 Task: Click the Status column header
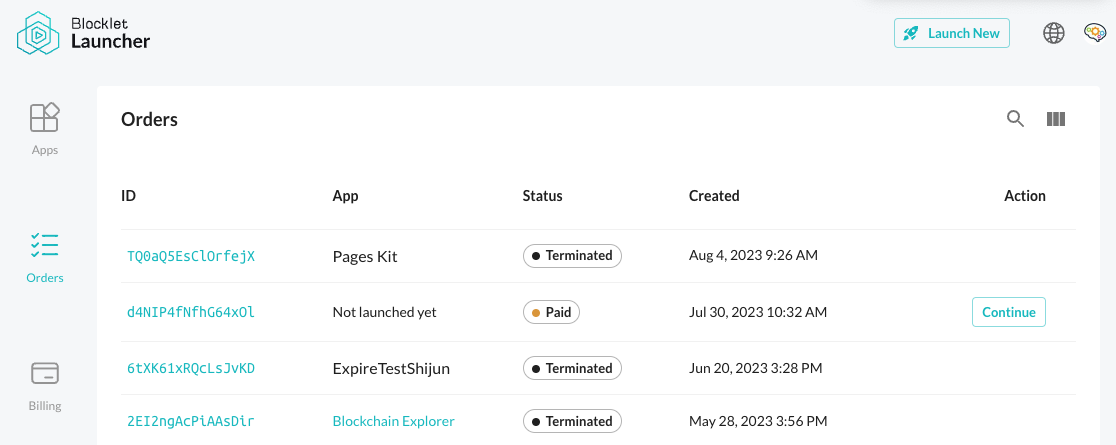(x=542, y=196)
